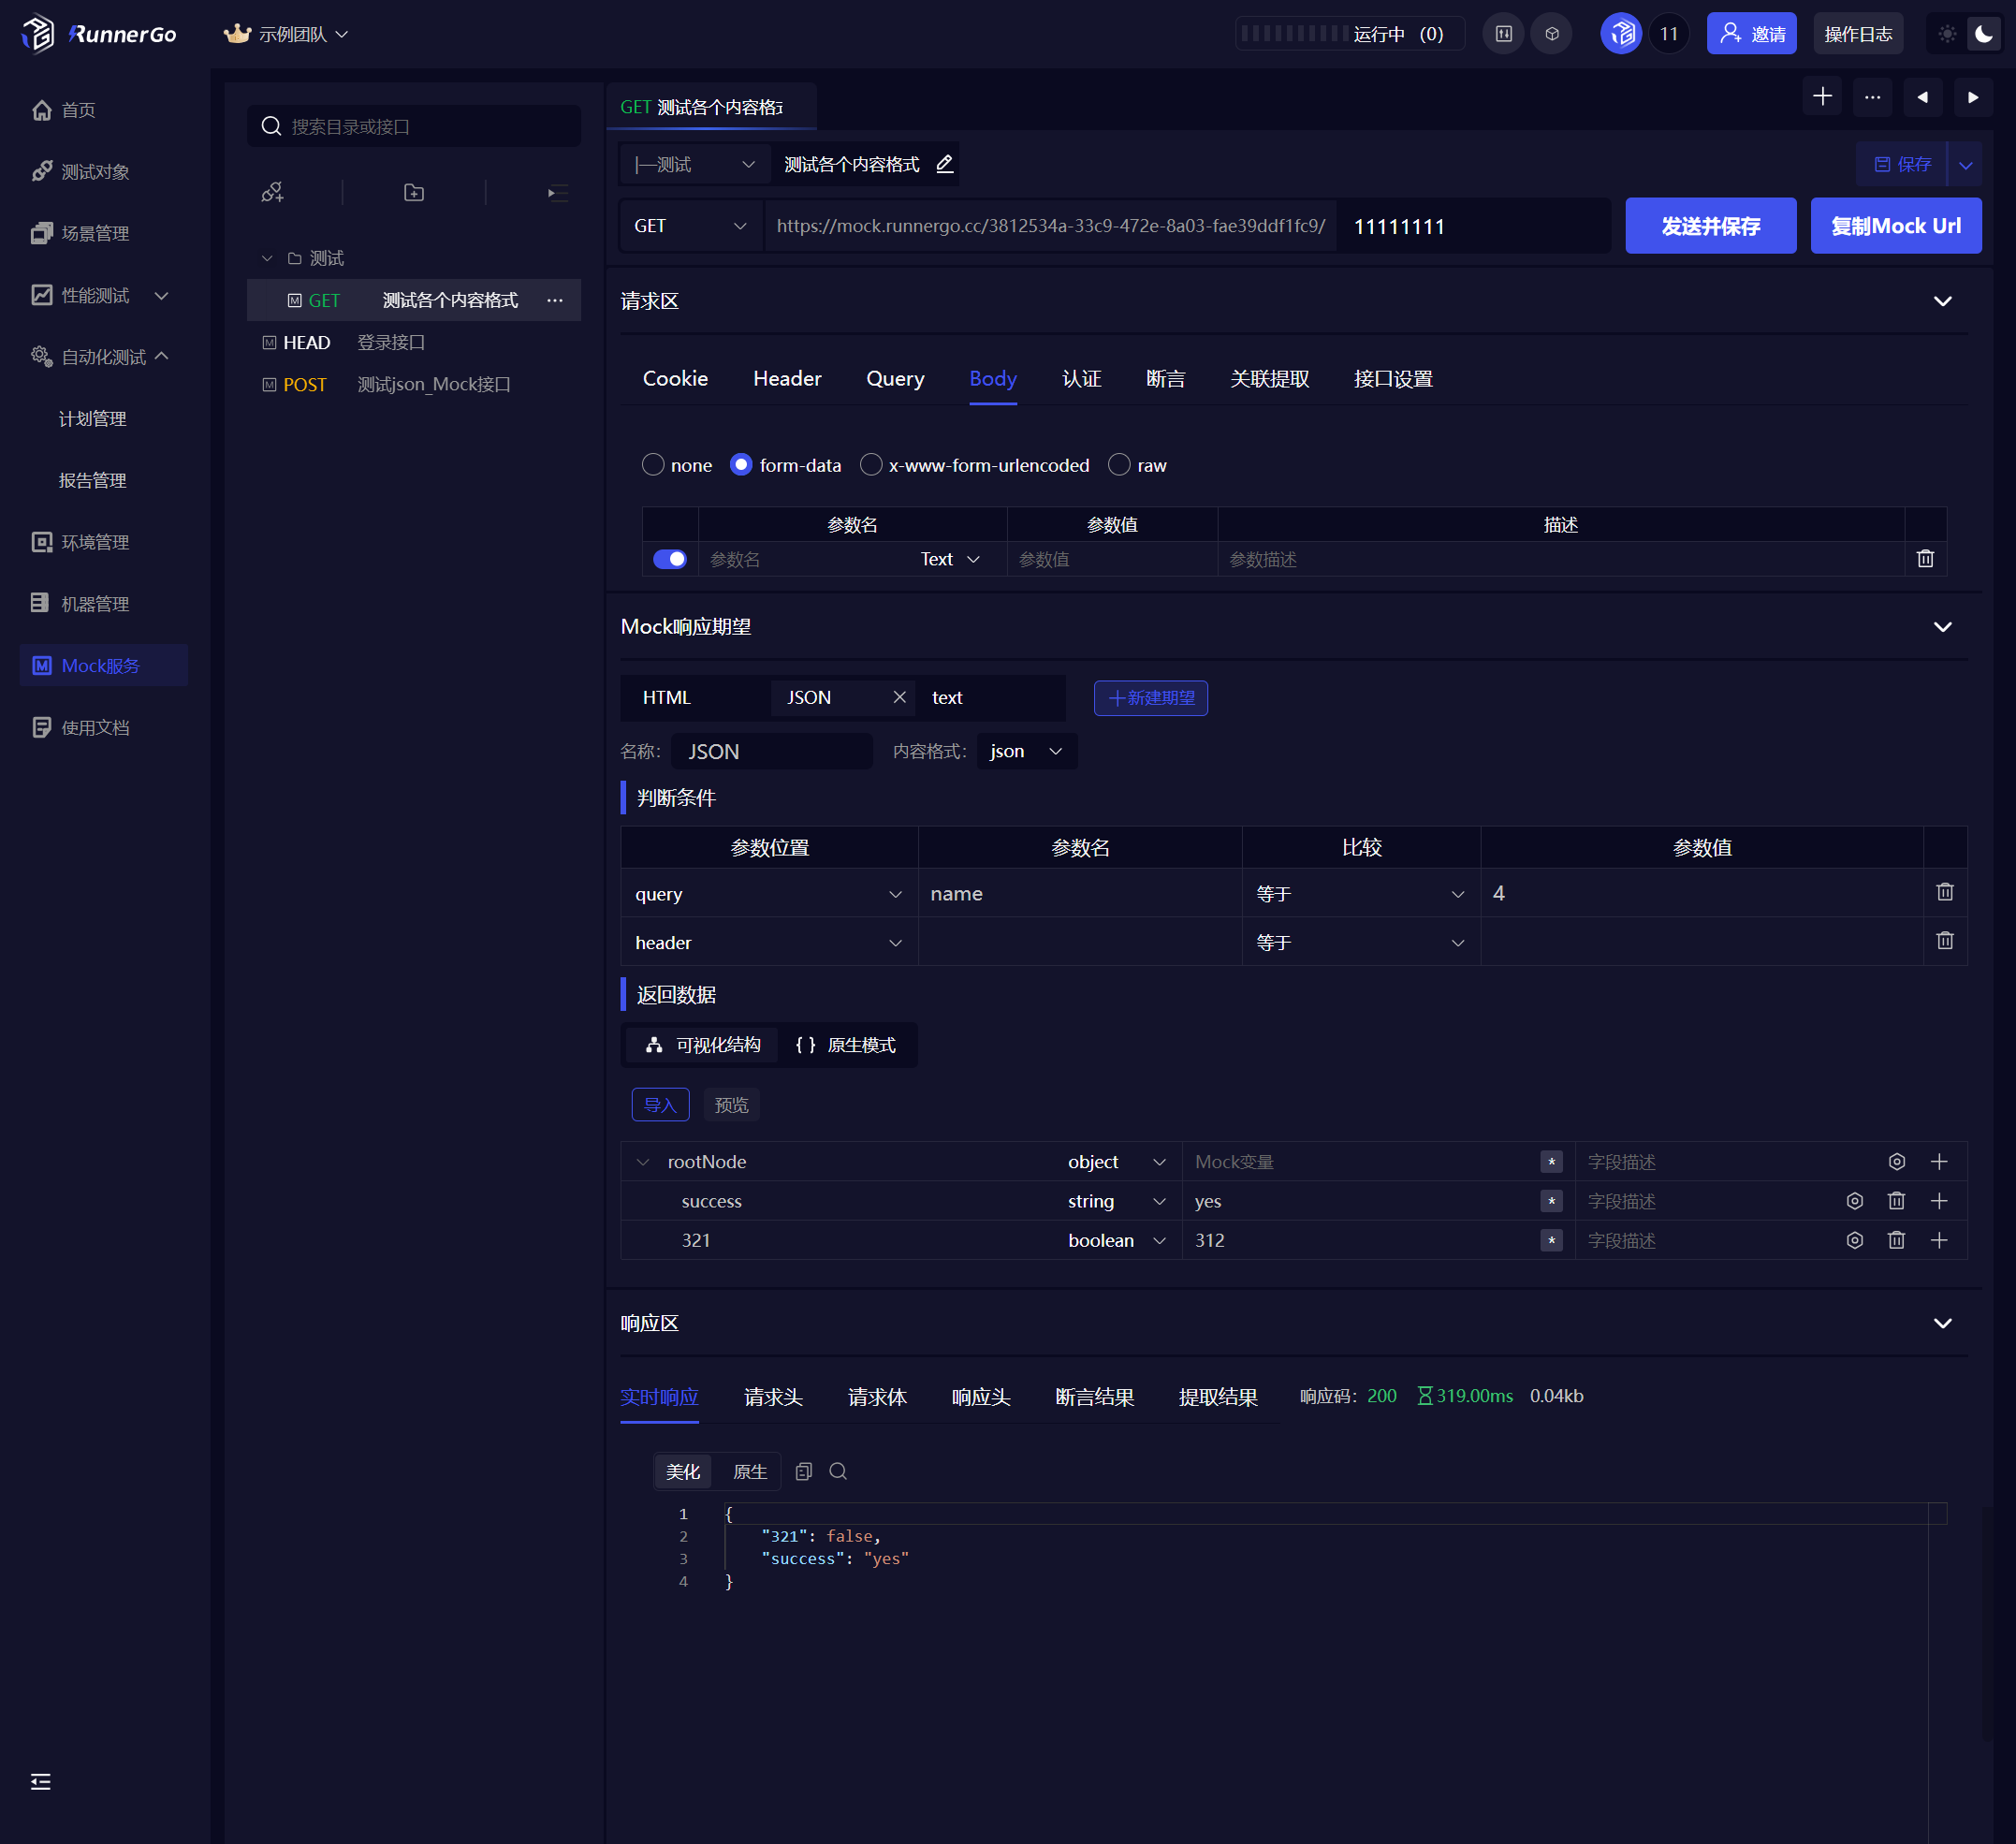Toggle the form-data parameter enable switch
This screenshot has width=2016, height=1844.
click(x=669, y=559)
